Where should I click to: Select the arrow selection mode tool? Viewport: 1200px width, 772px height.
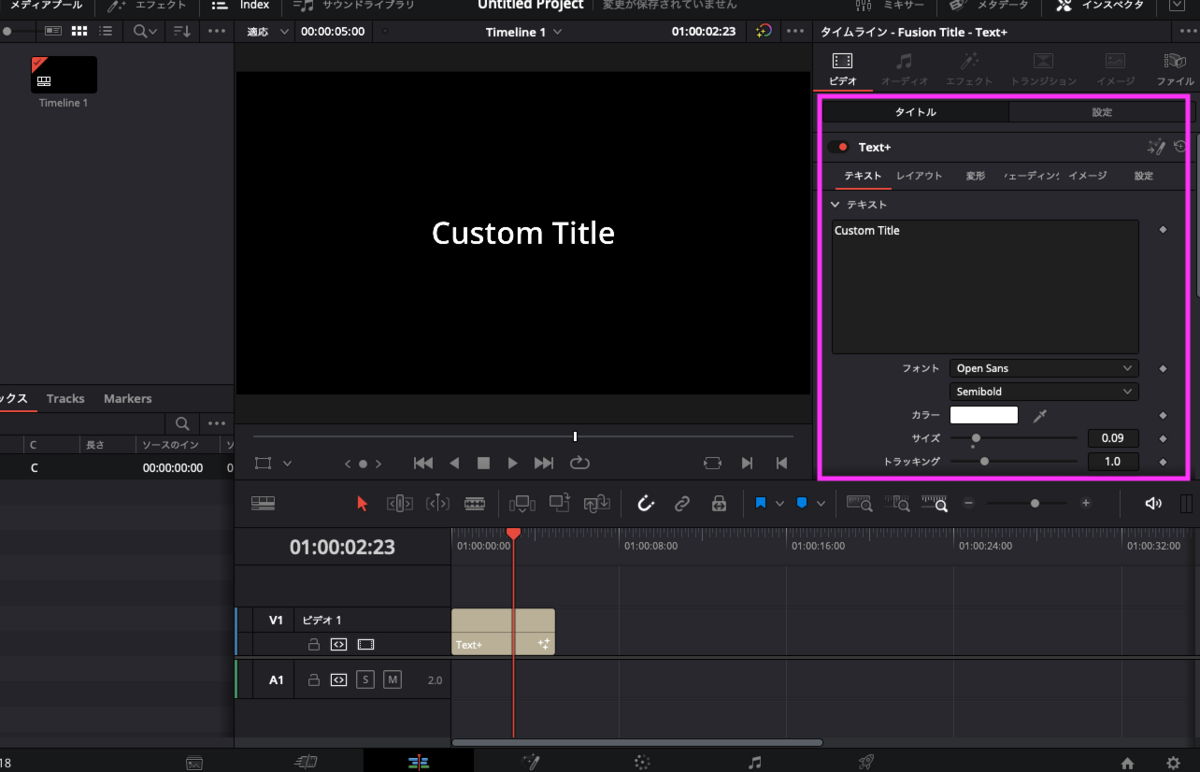[362, 504]
